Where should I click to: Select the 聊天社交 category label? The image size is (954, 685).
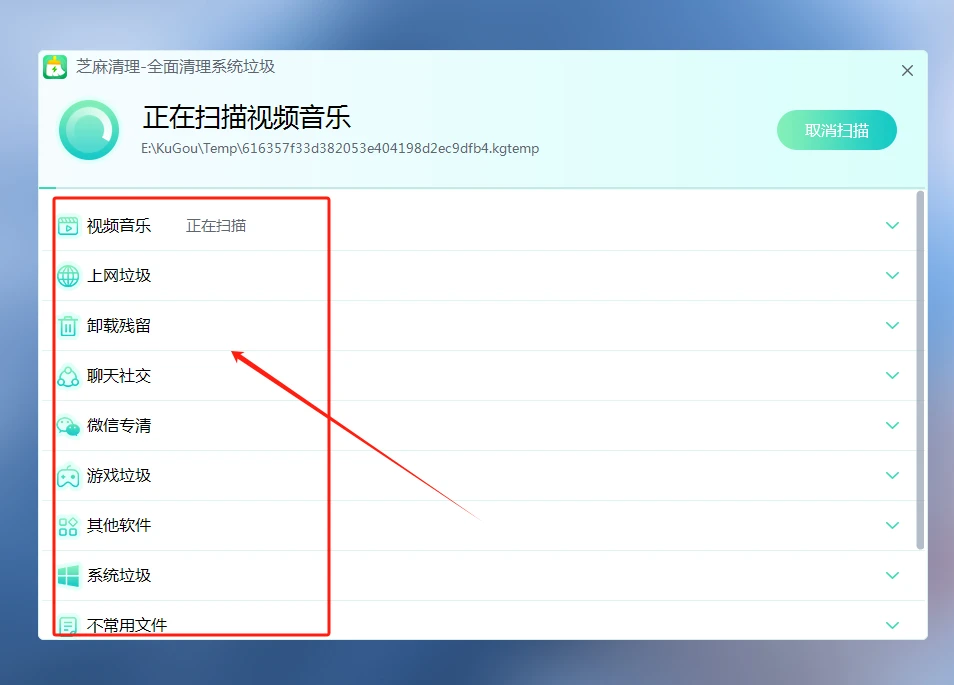[119, 375]
